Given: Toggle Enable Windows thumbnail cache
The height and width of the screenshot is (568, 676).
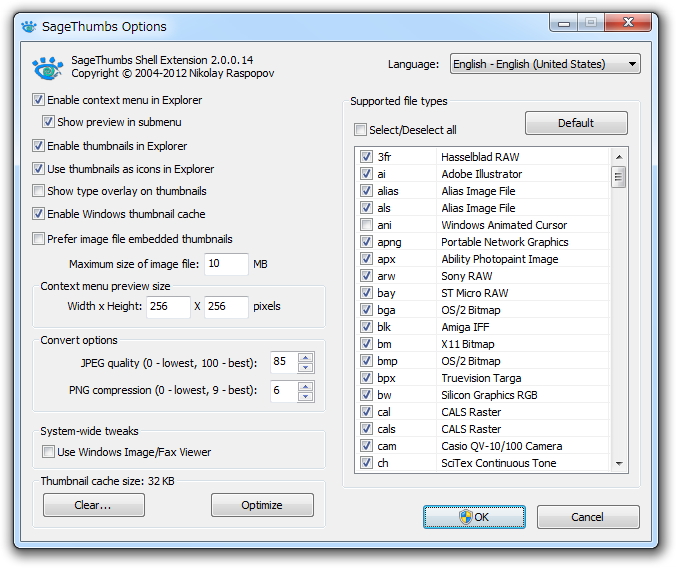Looking at the screenshot, I should tap(38, 213).
